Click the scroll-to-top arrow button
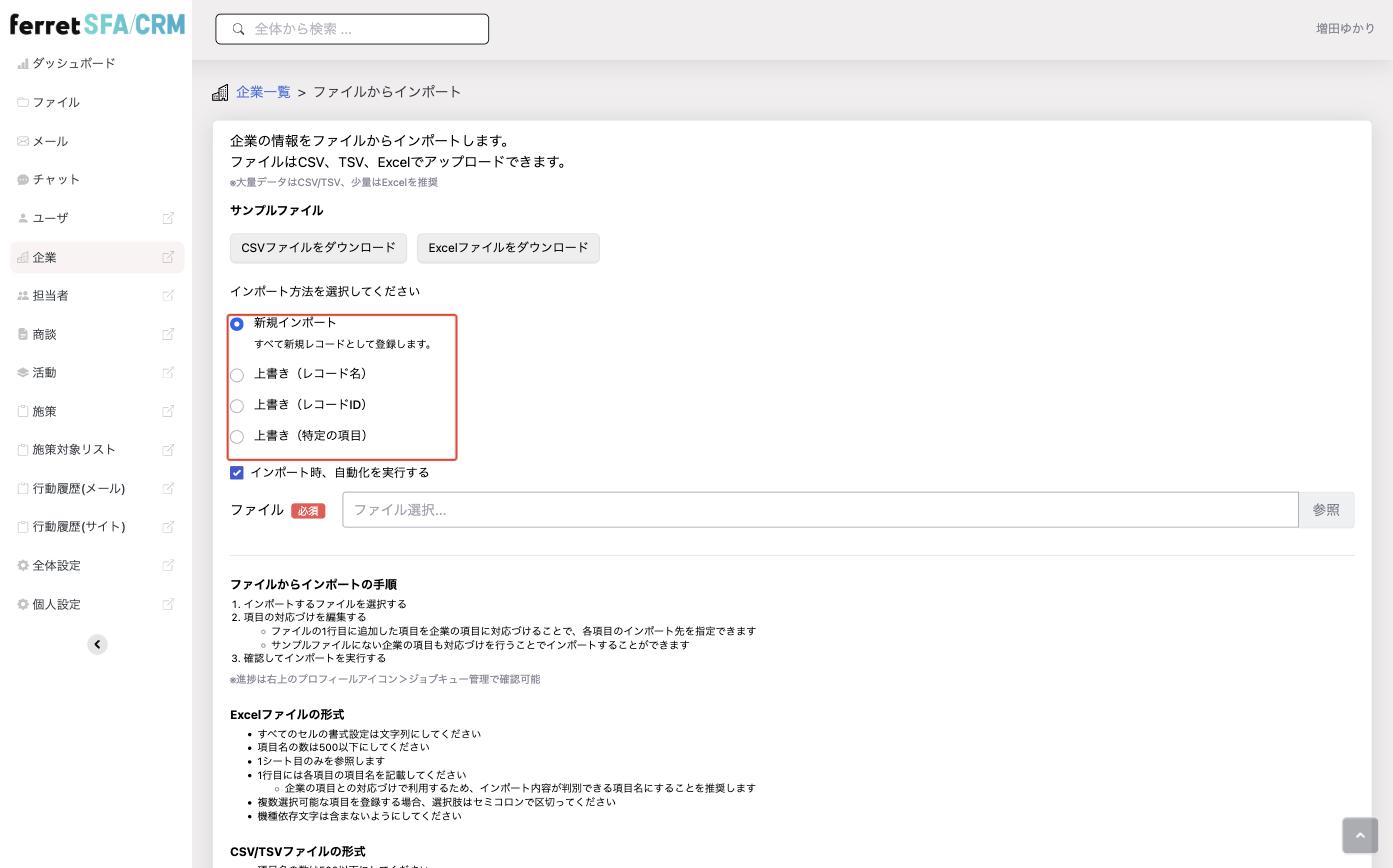Screen dimensions: 1393x868 [1360, 835]
